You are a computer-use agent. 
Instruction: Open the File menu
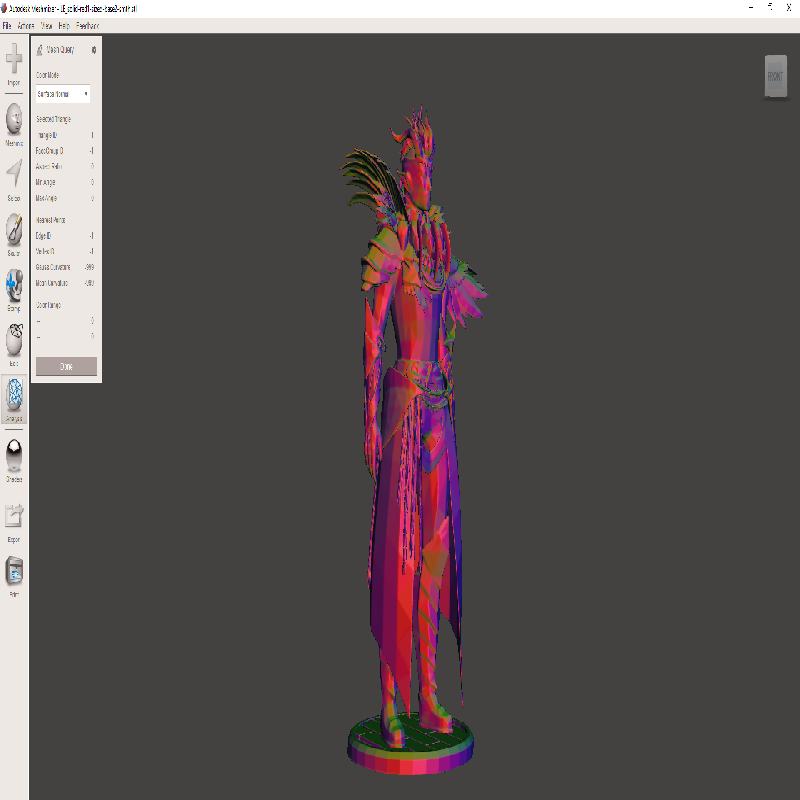pos(7,24)
